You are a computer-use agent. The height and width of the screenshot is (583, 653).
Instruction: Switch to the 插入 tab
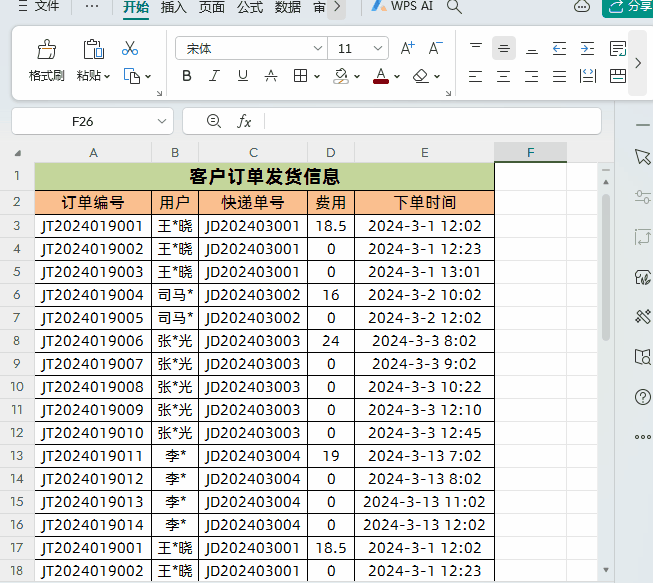(x=174, y=7)
